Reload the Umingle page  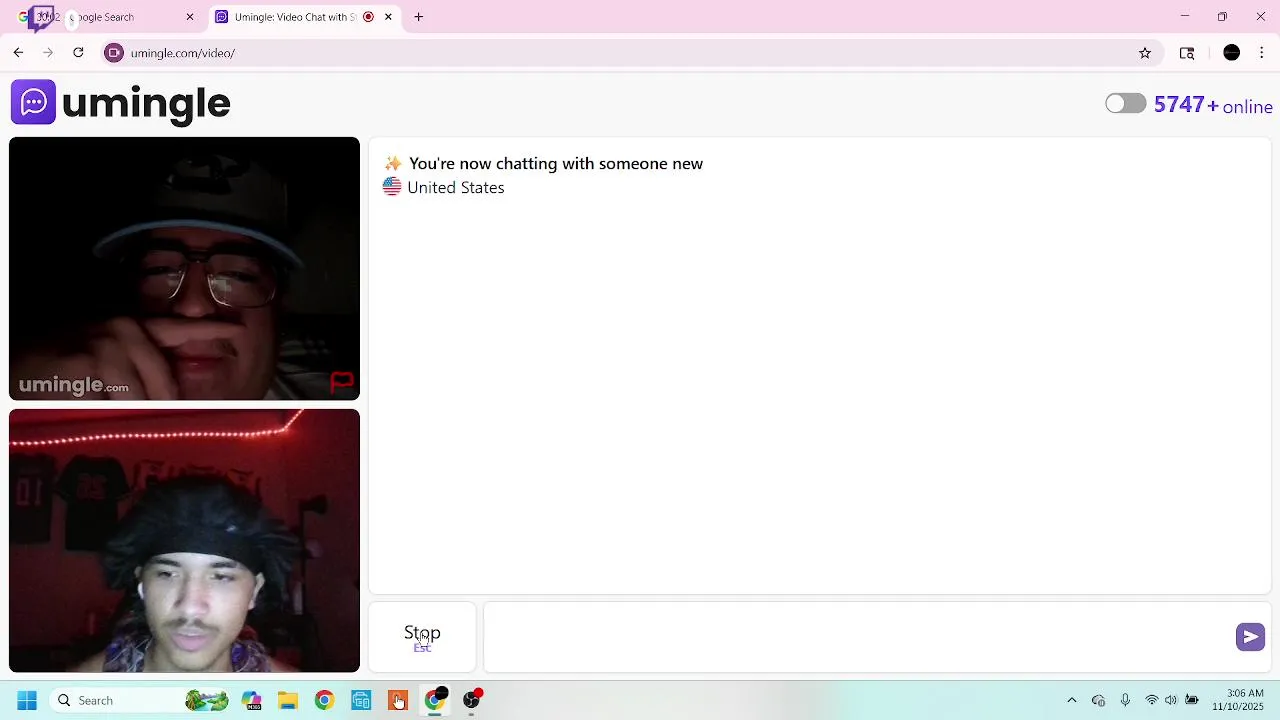[78, 53]
